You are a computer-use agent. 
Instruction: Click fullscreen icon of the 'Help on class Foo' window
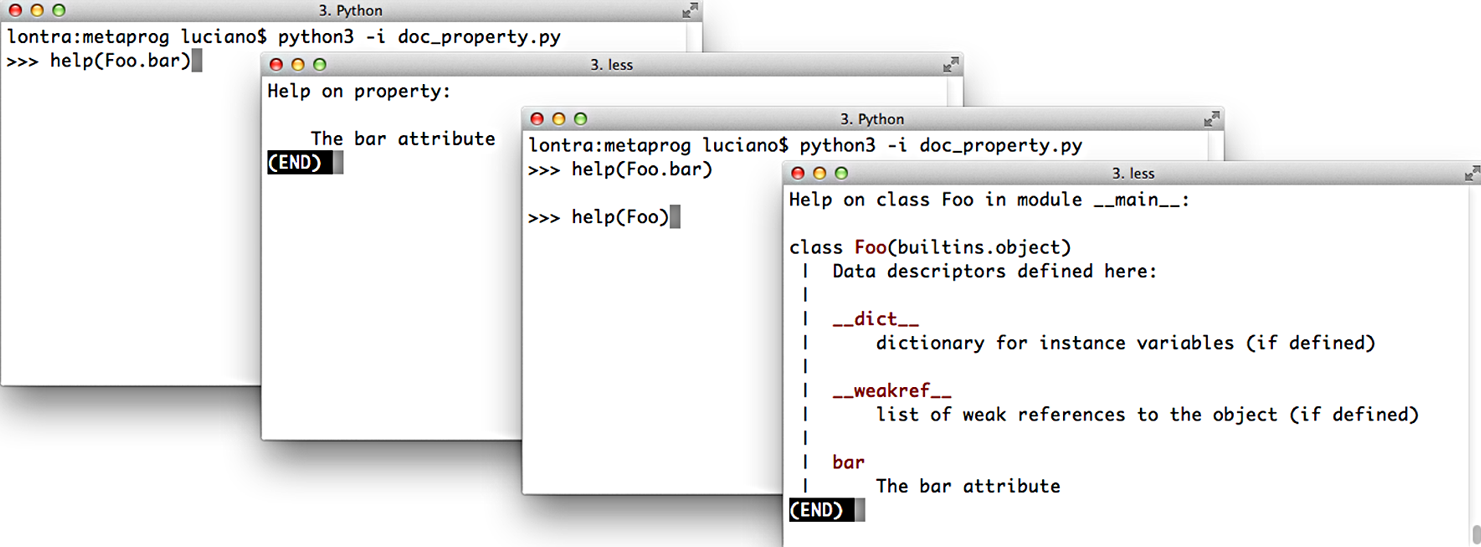click(x=1471, y=174)
